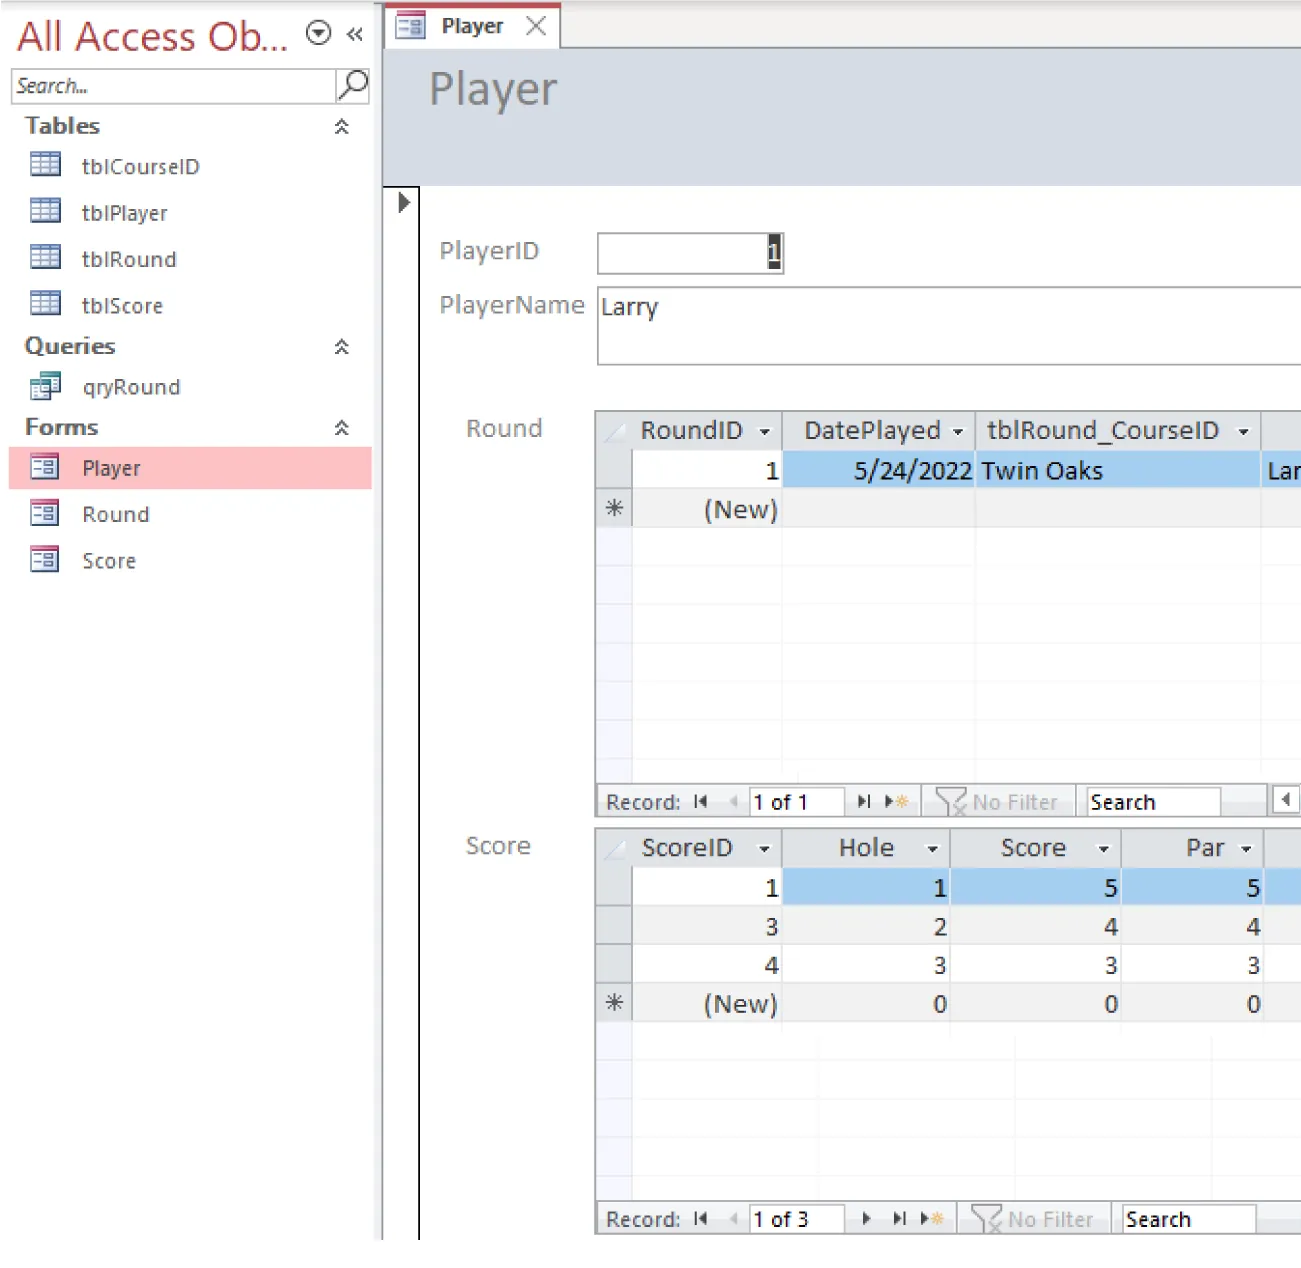Select the Player document tab
The image size is (1301, 1268).
(471, 25)
